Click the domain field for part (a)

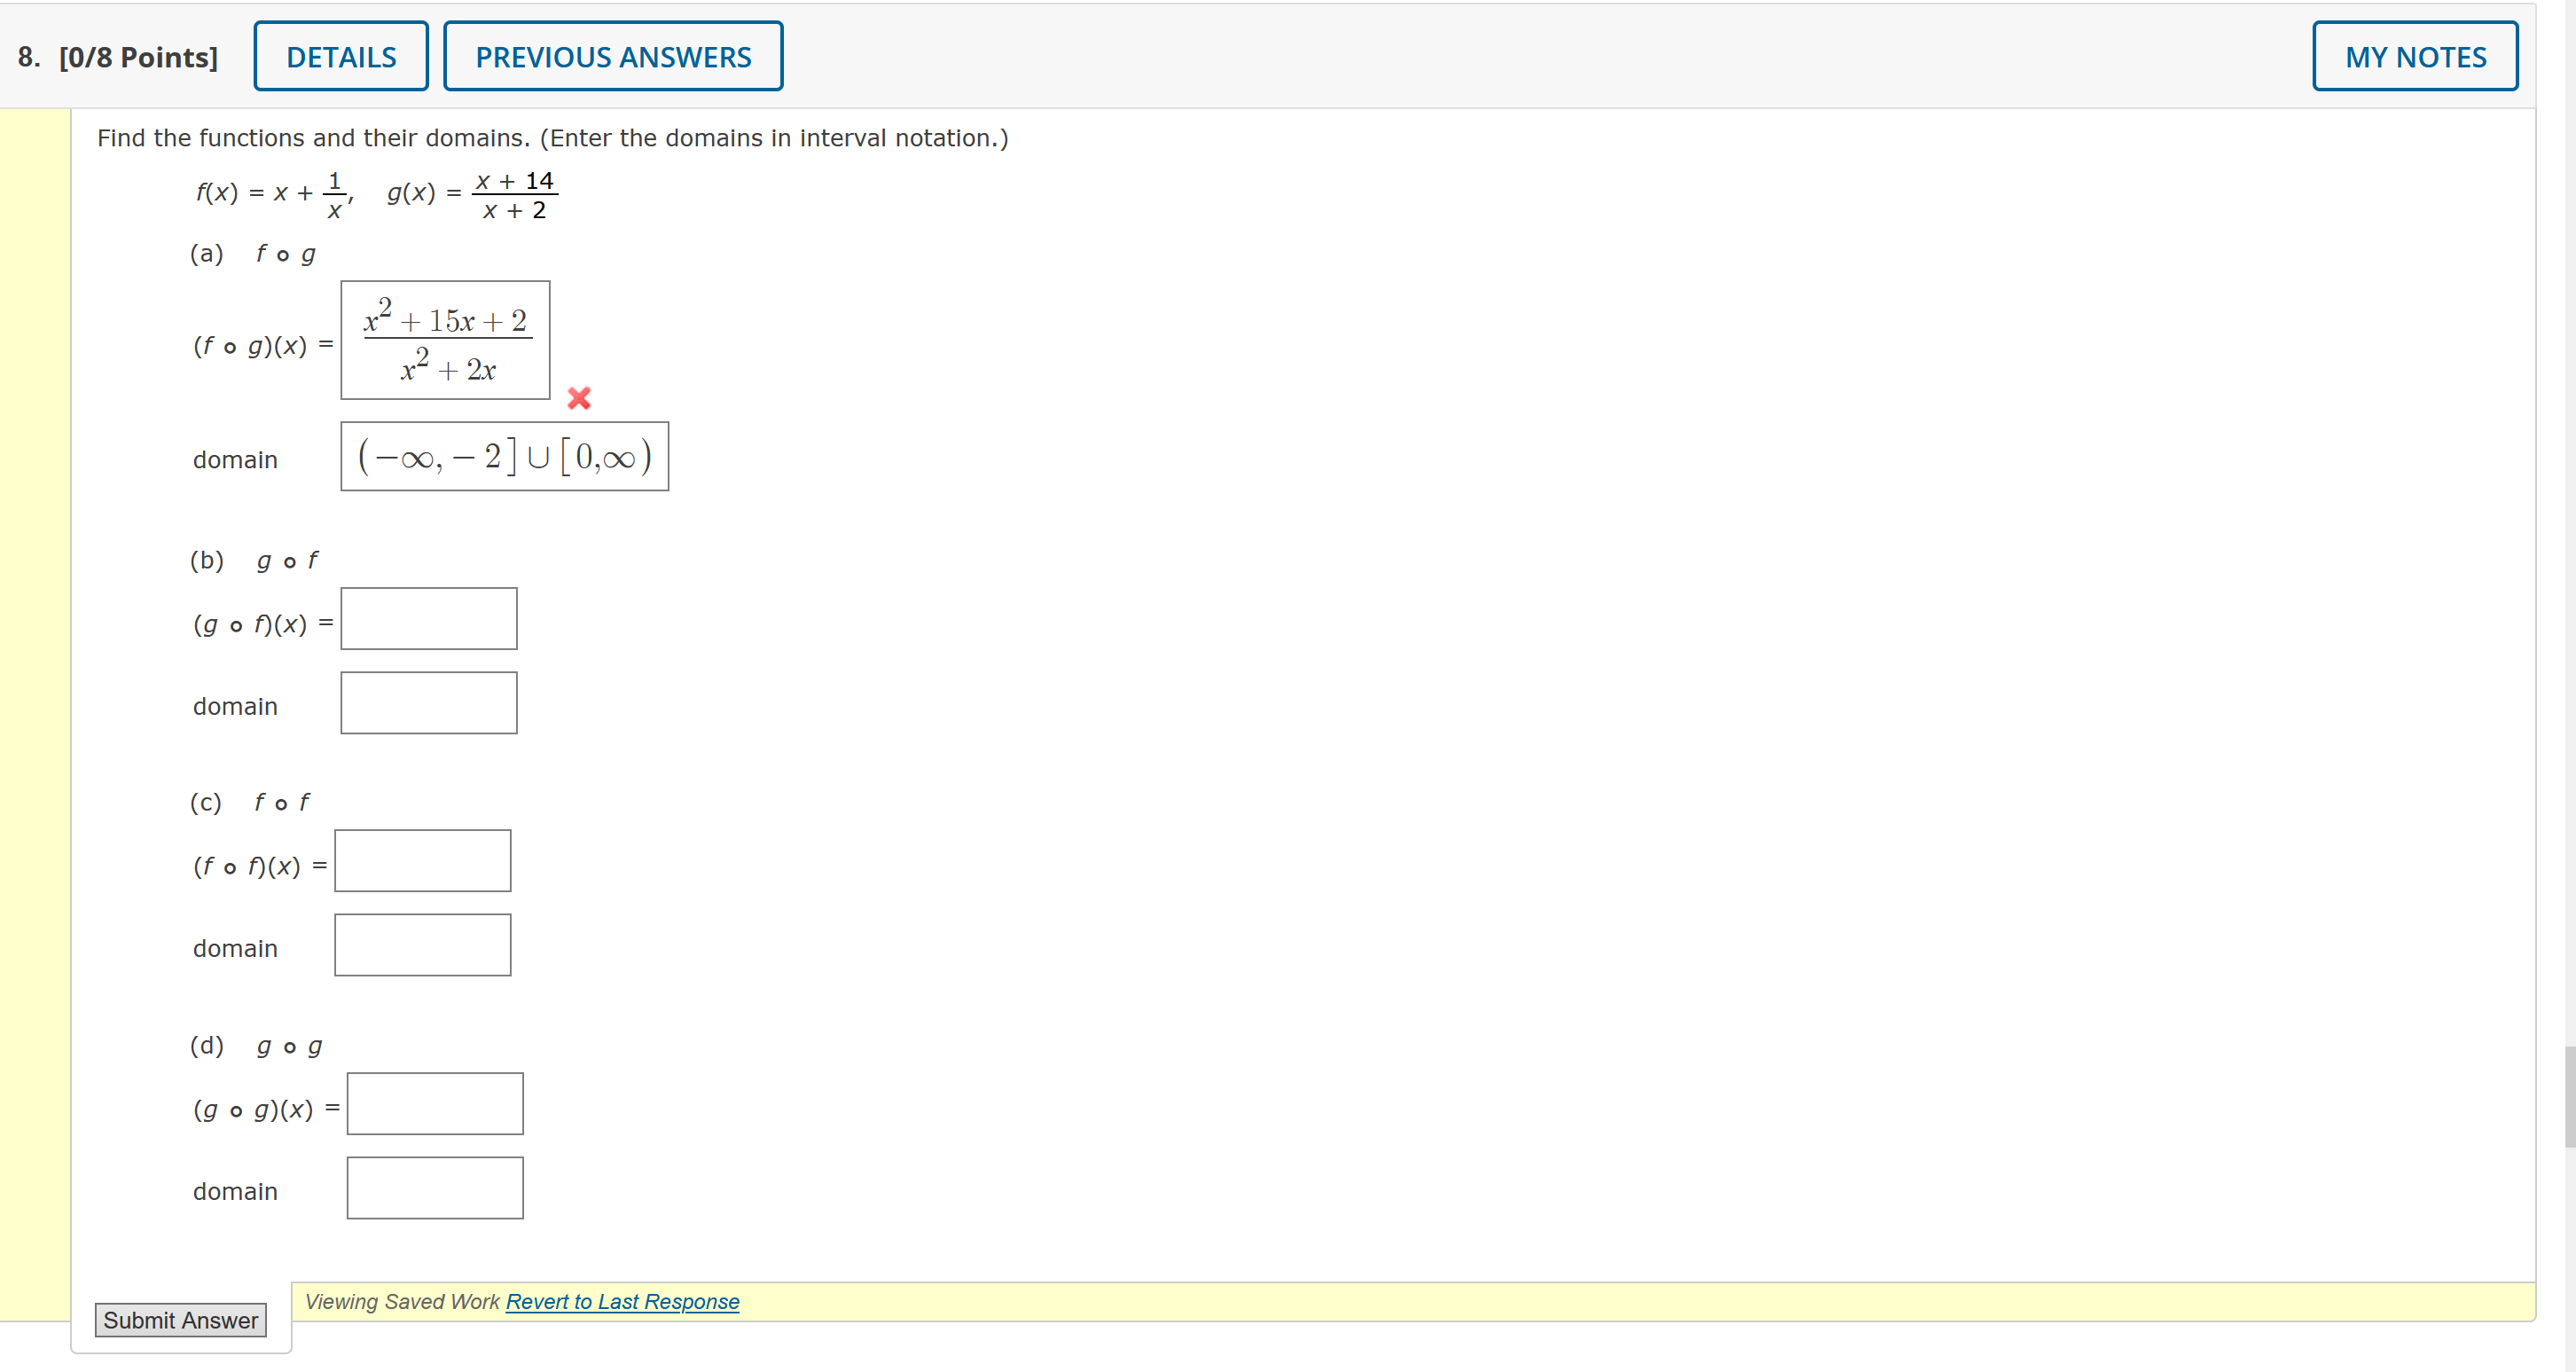(x=504, y=457)
